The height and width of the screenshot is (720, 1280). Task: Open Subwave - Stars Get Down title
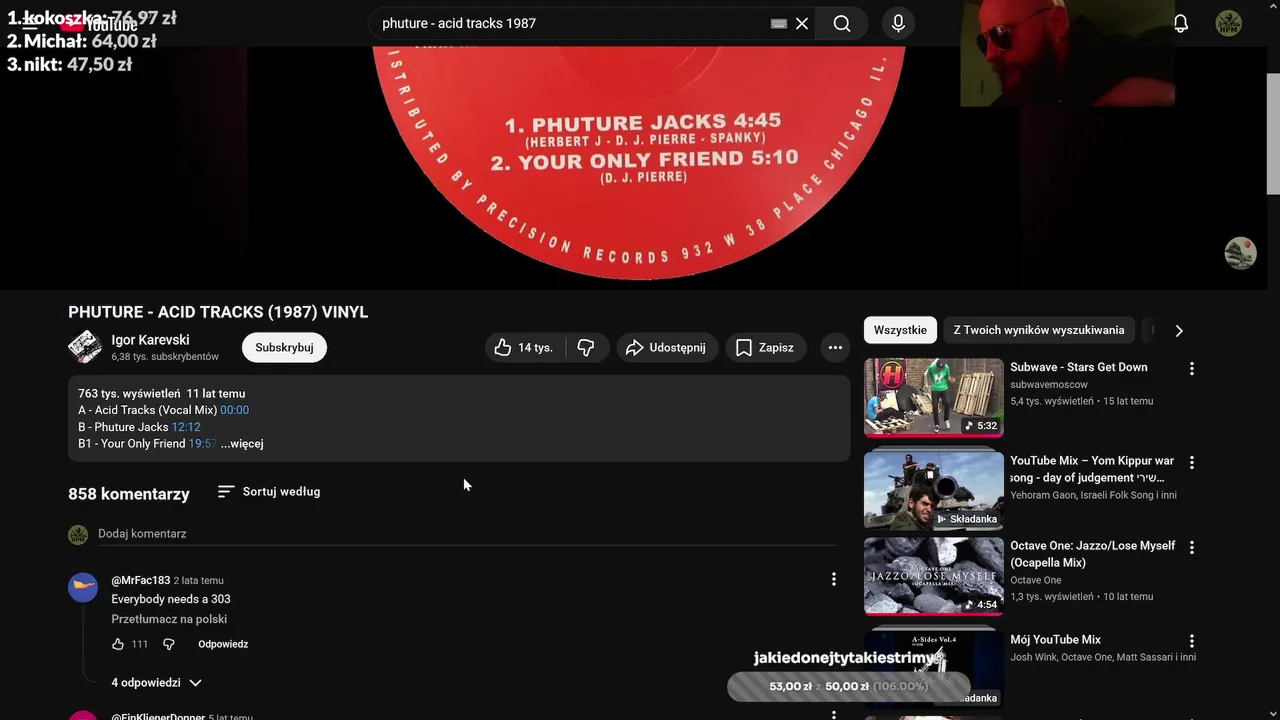point(1079,367)
